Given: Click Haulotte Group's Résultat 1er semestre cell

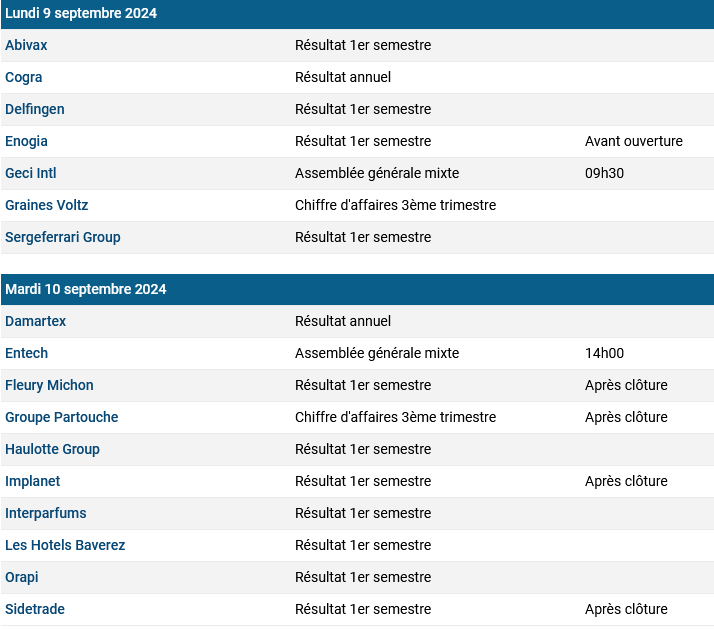Looking at the screenshot, I should (363, 449).
